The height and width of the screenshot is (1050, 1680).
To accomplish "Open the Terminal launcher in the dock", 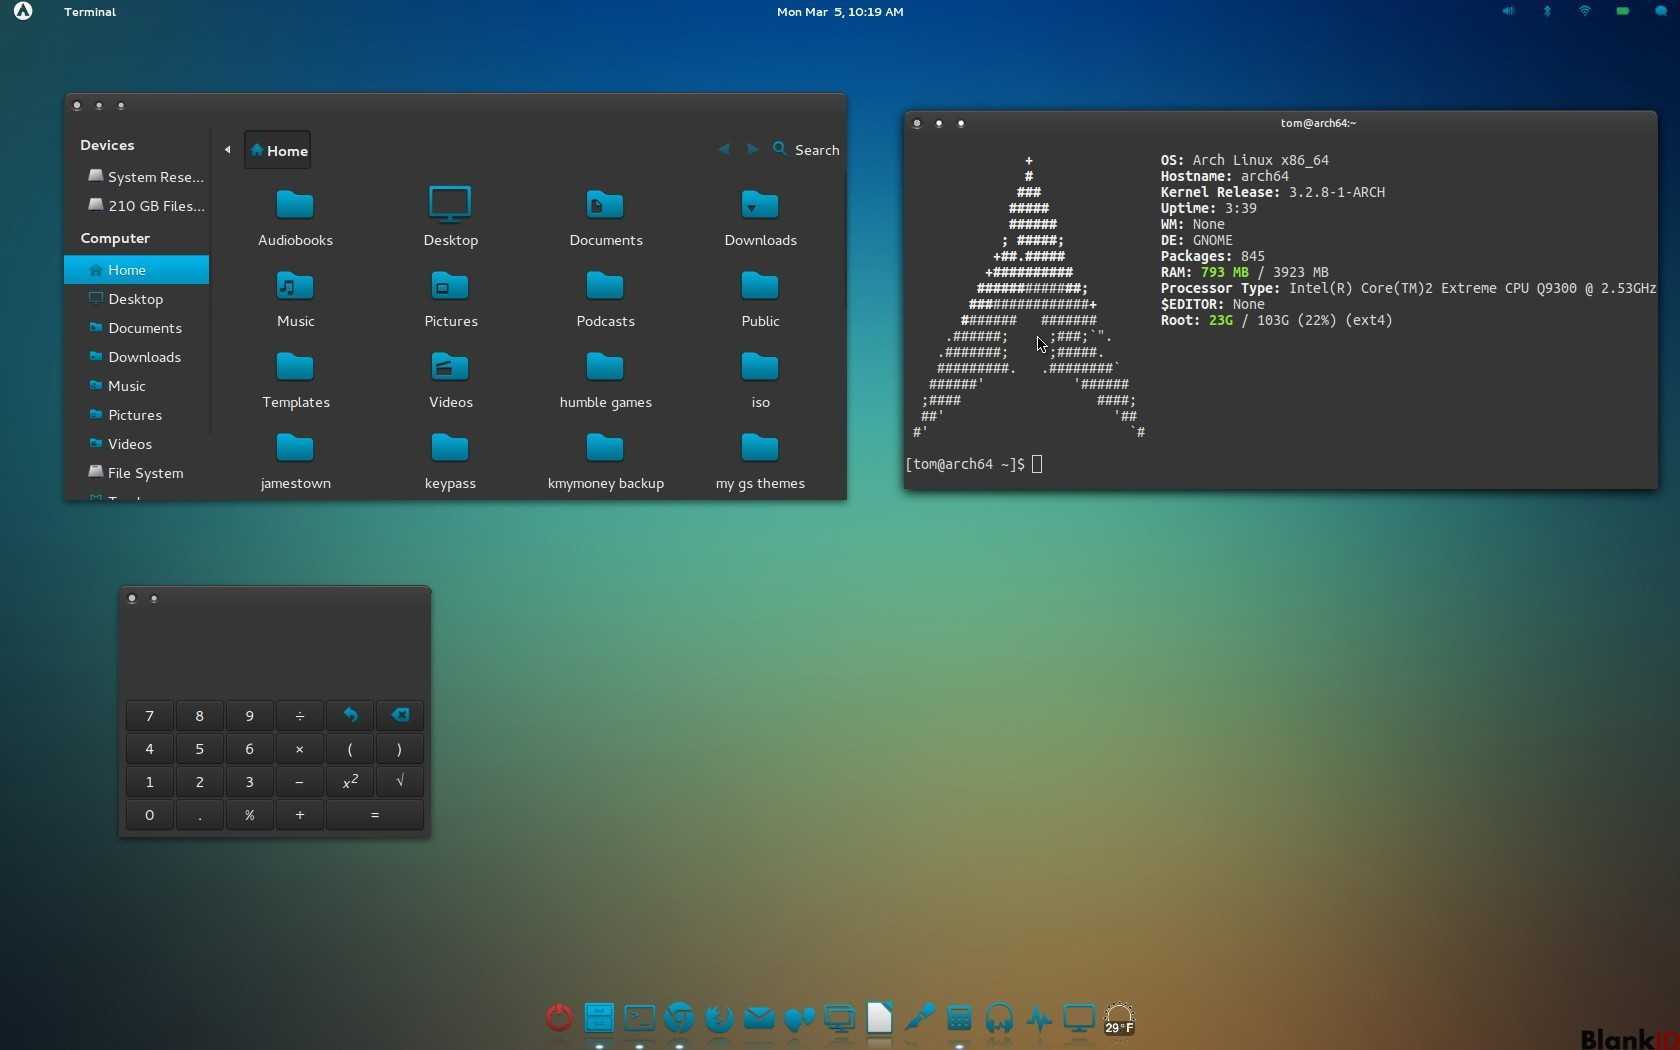I will [639, 1019].
